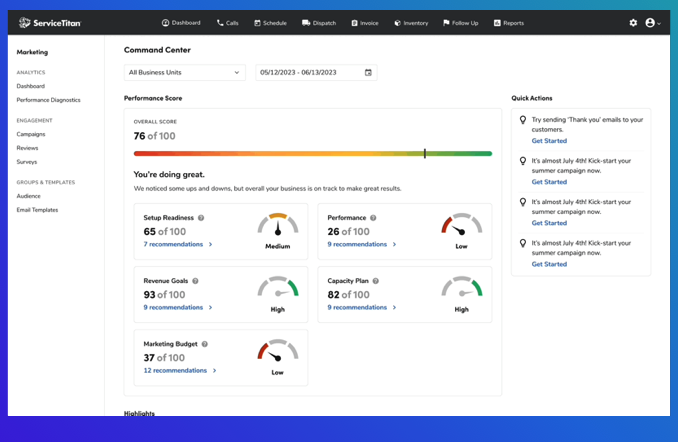Open the Reports menu
Image resolution: width=678 pixels, height=442 pixels.
(508, 22)
